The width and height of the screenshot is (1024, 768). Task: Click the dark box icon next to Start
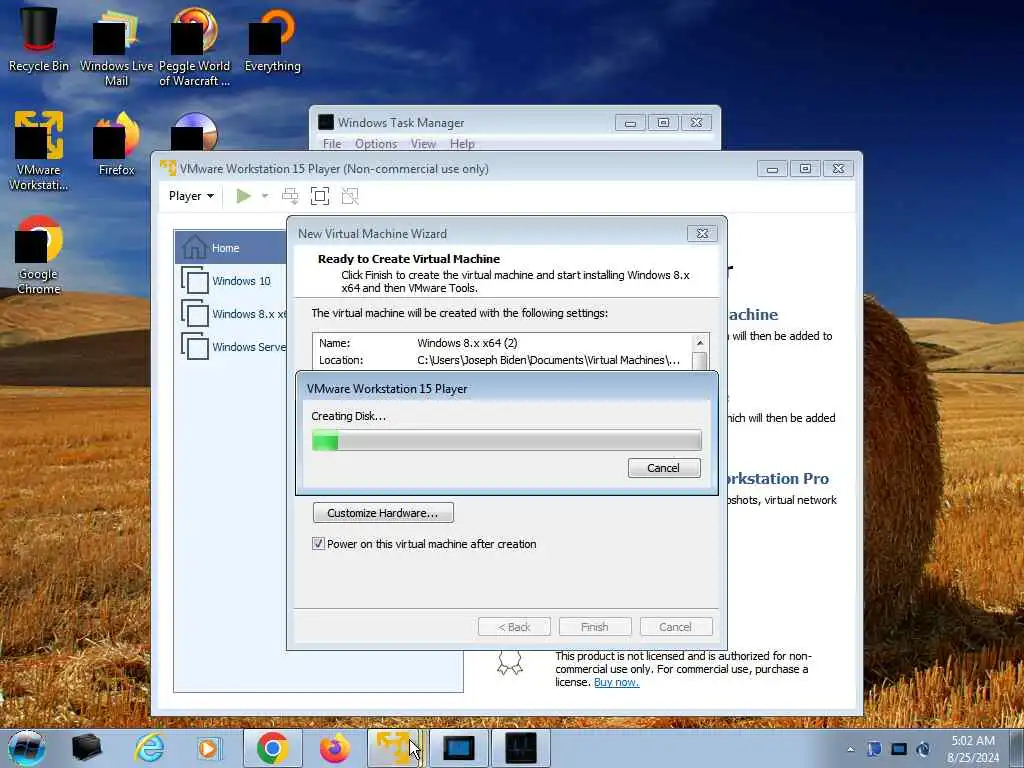coord(86,748)
